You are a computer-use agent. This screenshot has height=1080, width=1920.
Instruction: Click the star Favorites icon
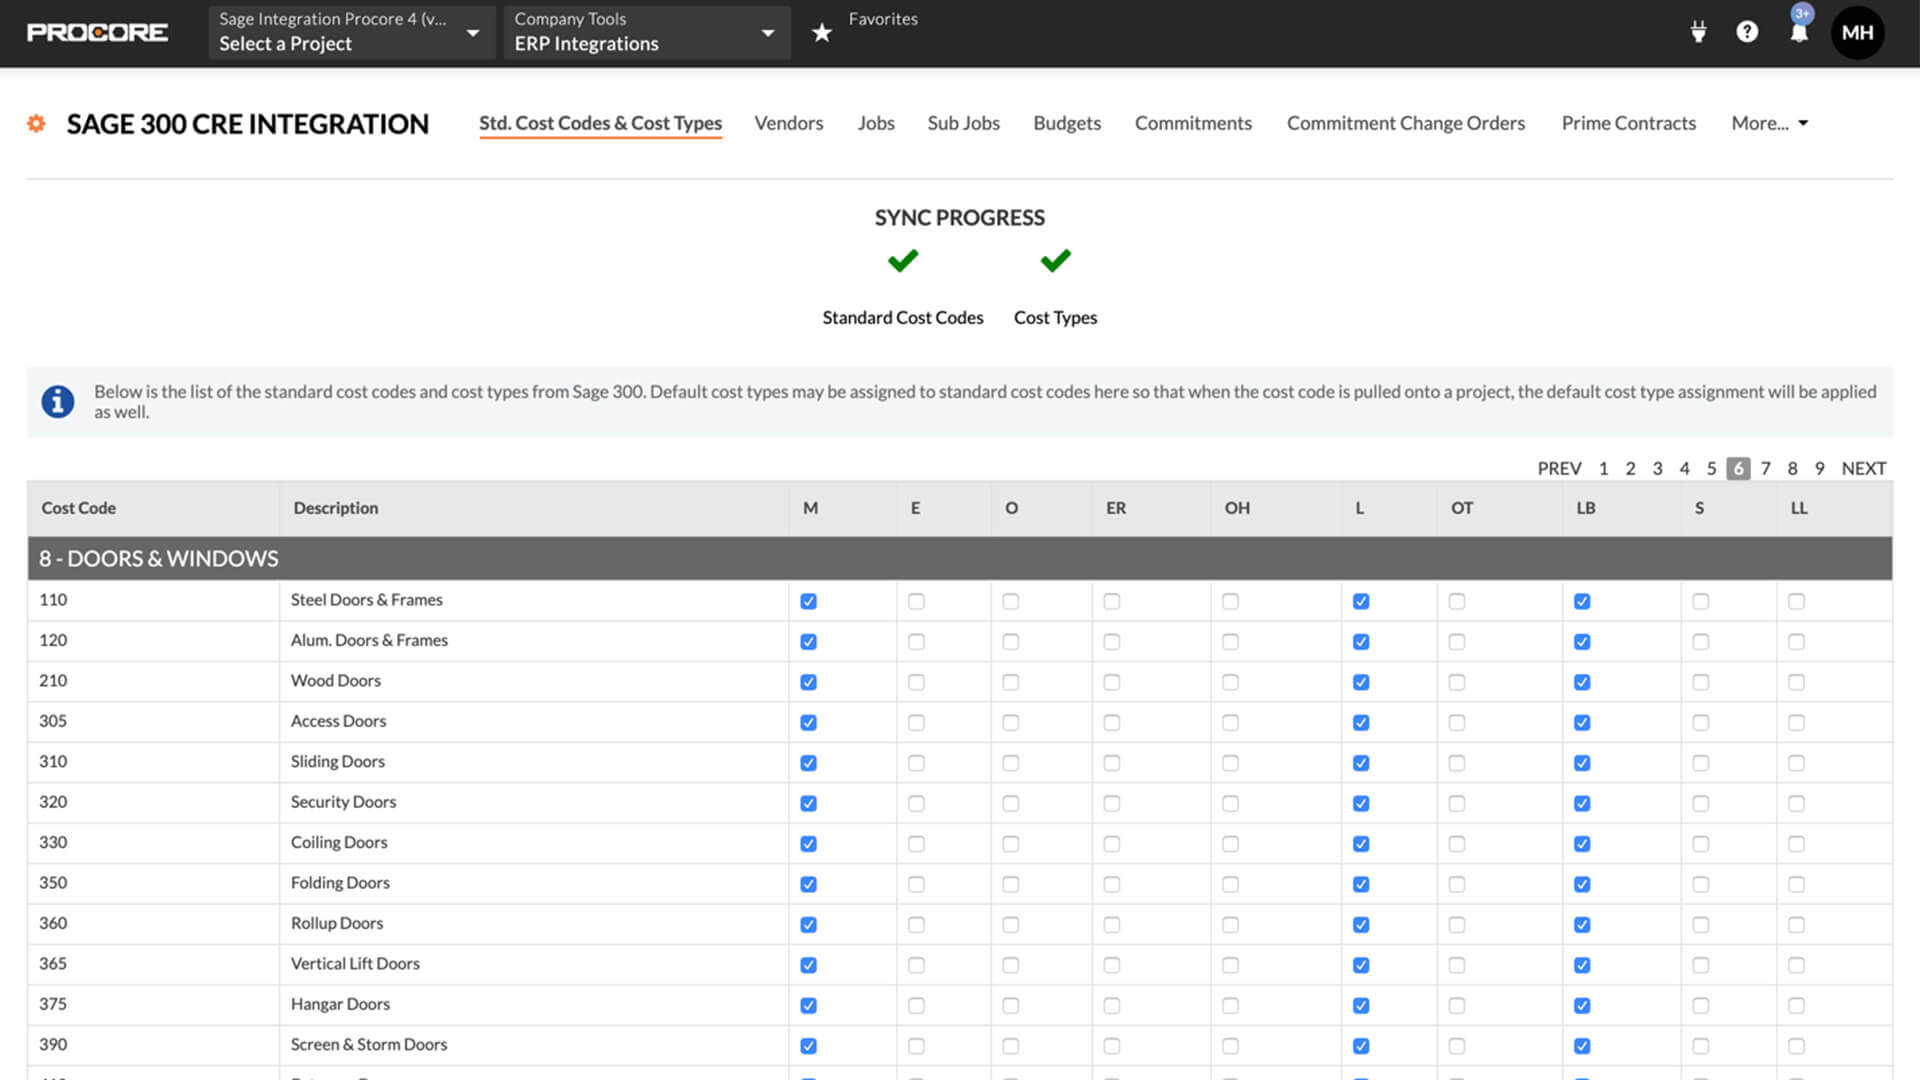coord(819,32)
